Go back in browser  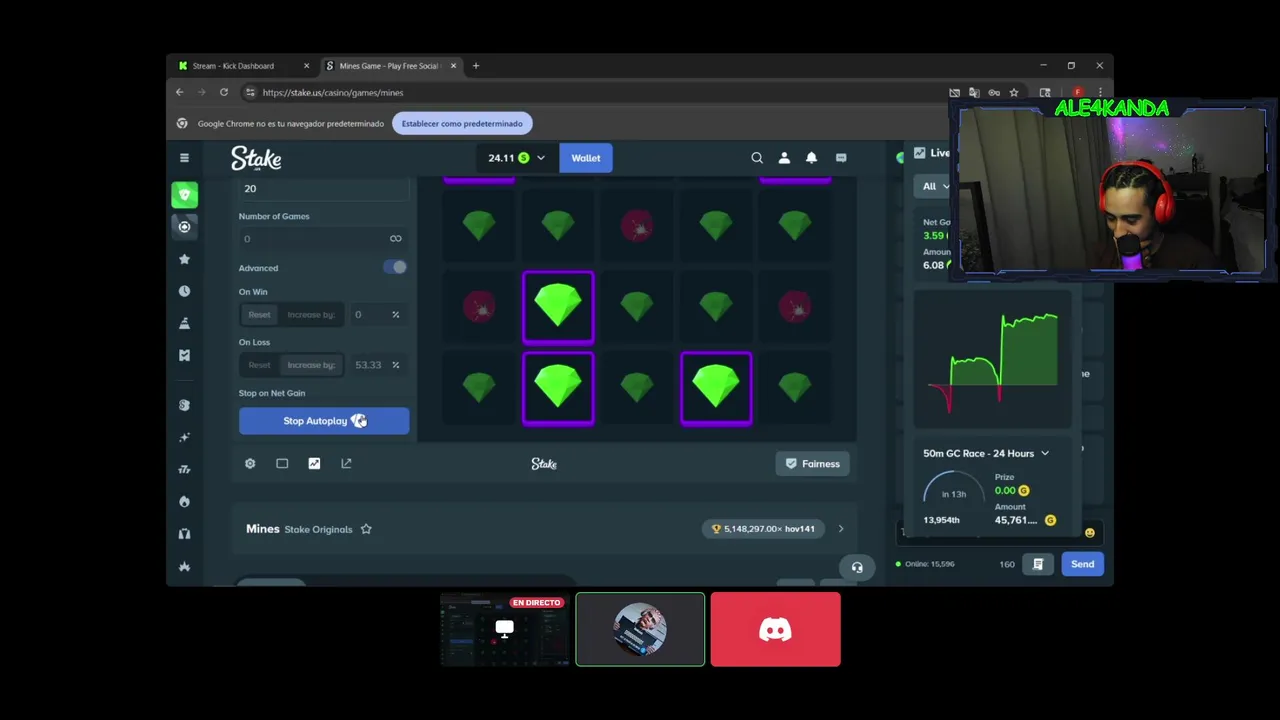180,92
